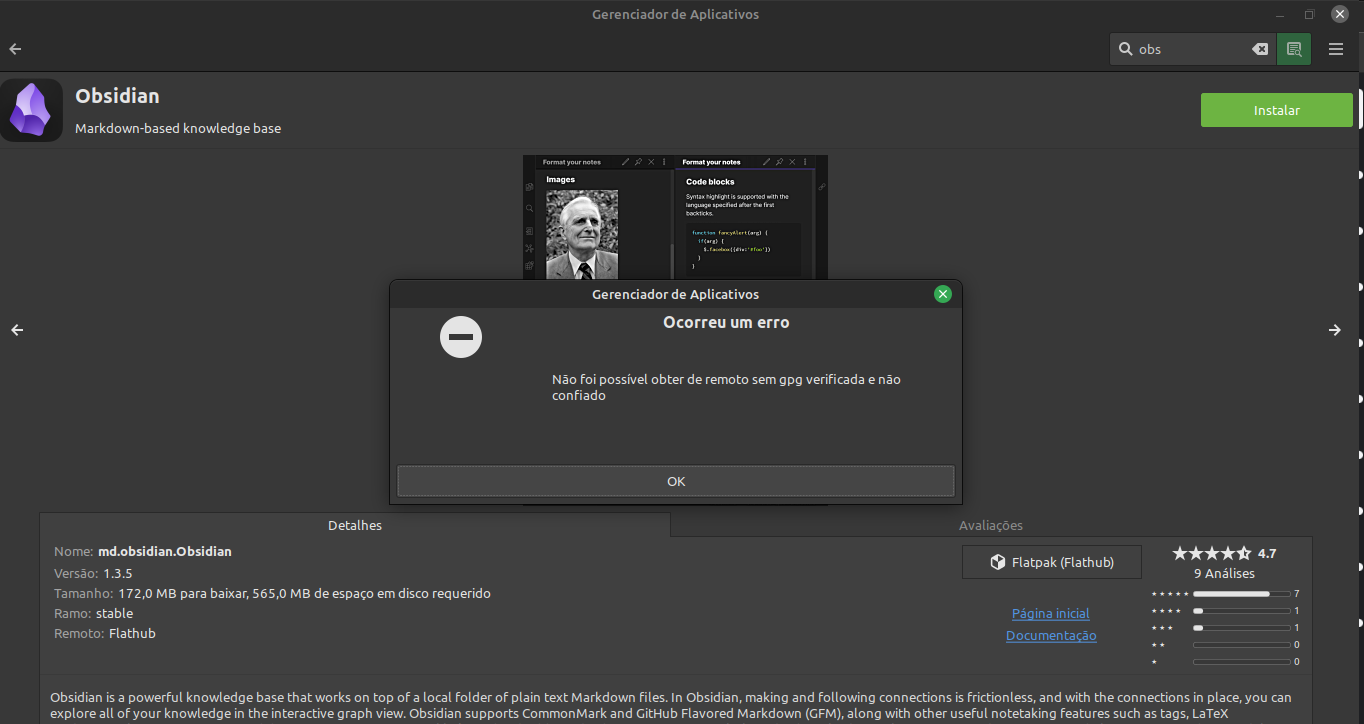Click the star rating 4.7 display
Image resolution: width=1364 pixels, height=724 pixels.
1224,553
